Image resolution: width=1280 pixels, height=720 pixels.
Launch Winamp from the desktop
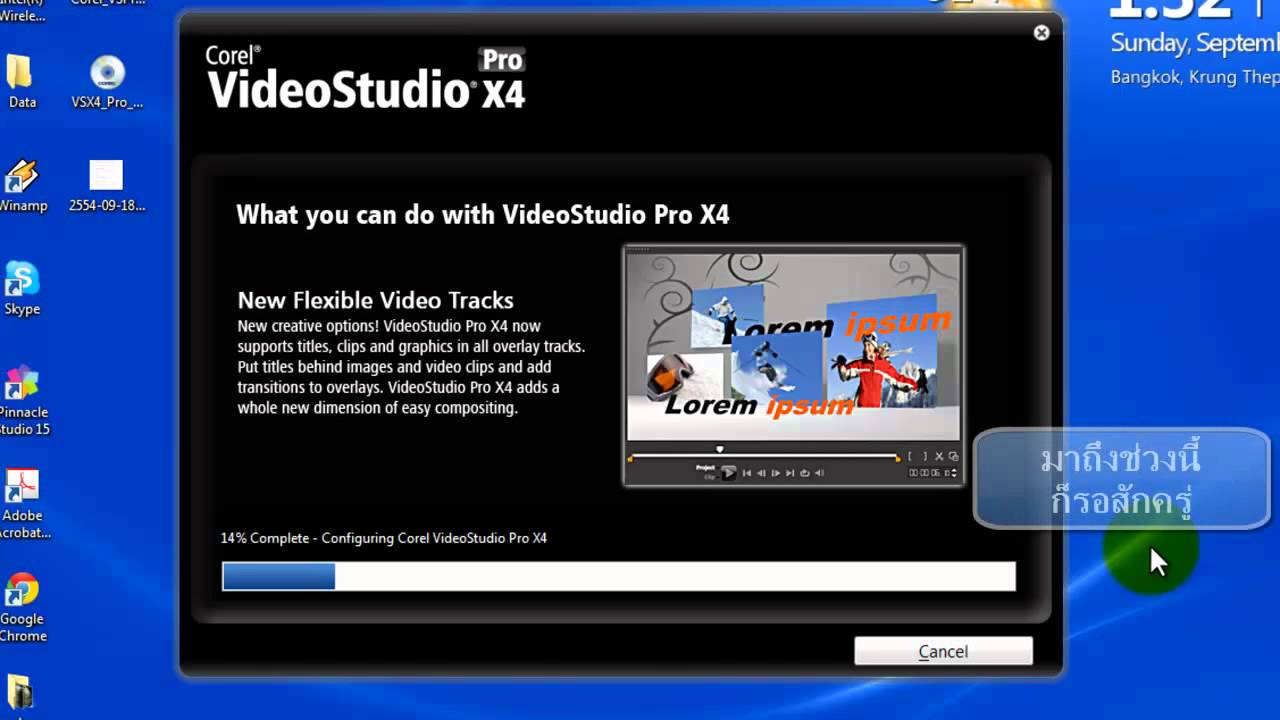pos(22,186)
